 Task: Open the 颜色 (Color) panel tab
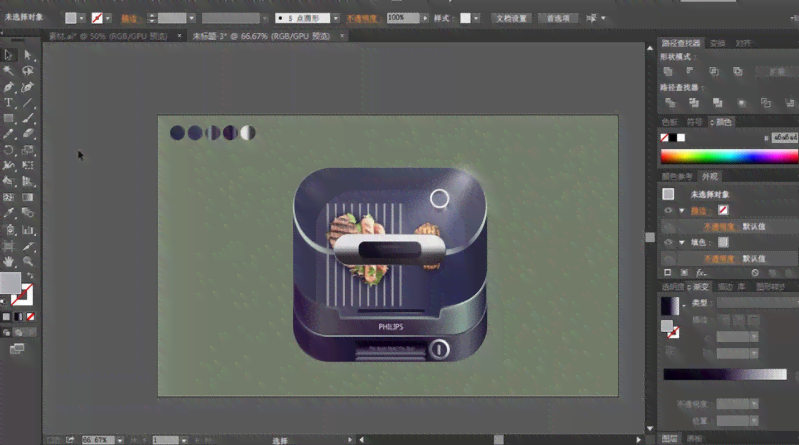pyautogui.click(x=721, y=122)
